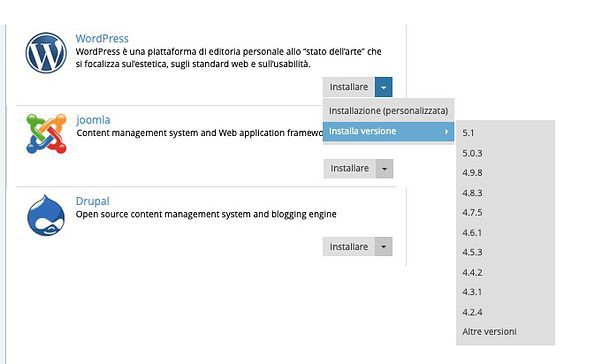
Task: Expand the Drupal install options arrow
Action: [384, 247]
